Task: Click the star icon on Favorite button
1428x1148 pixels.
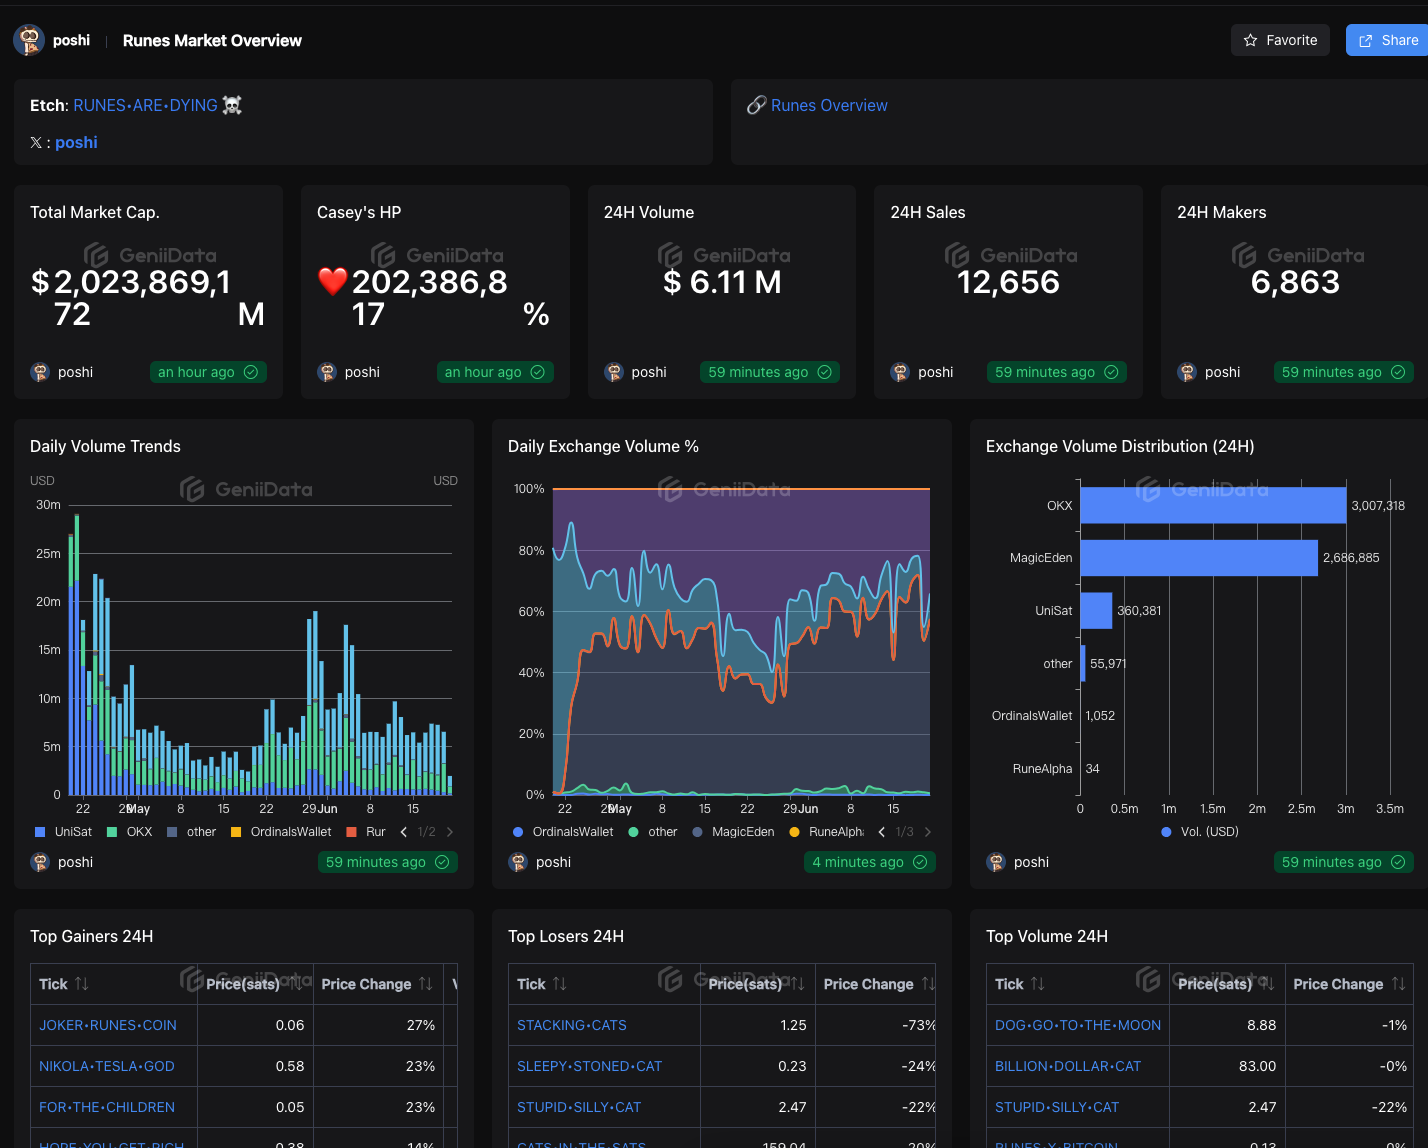Action: coord(1250,40)
